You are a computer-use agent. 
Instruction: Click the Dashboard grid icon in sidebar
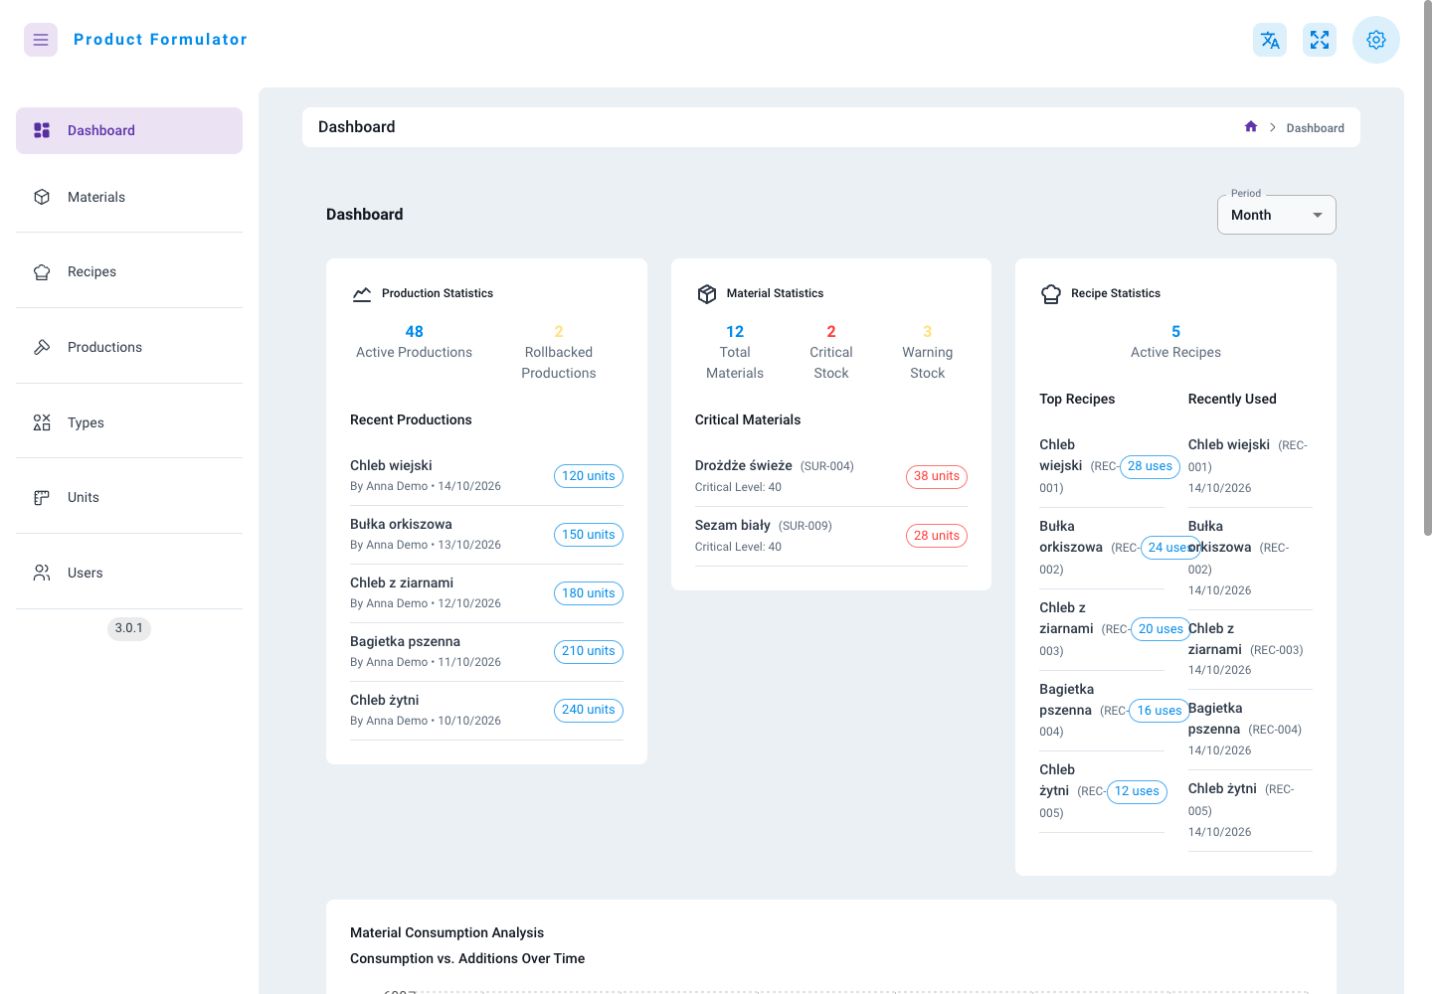(42, 130)
